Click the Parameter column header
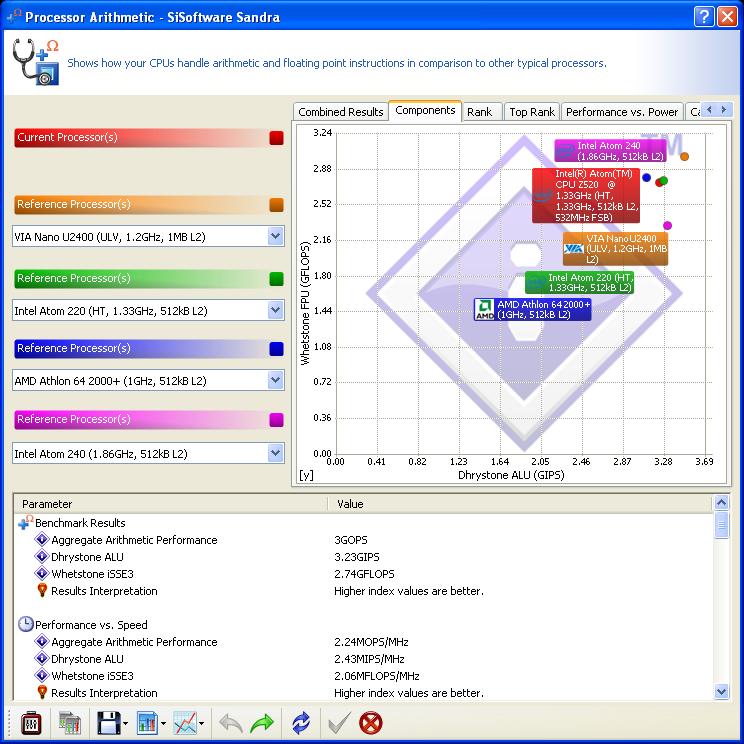Image resolution: width=744 pixels, height=744 pixels. [171, 504]
